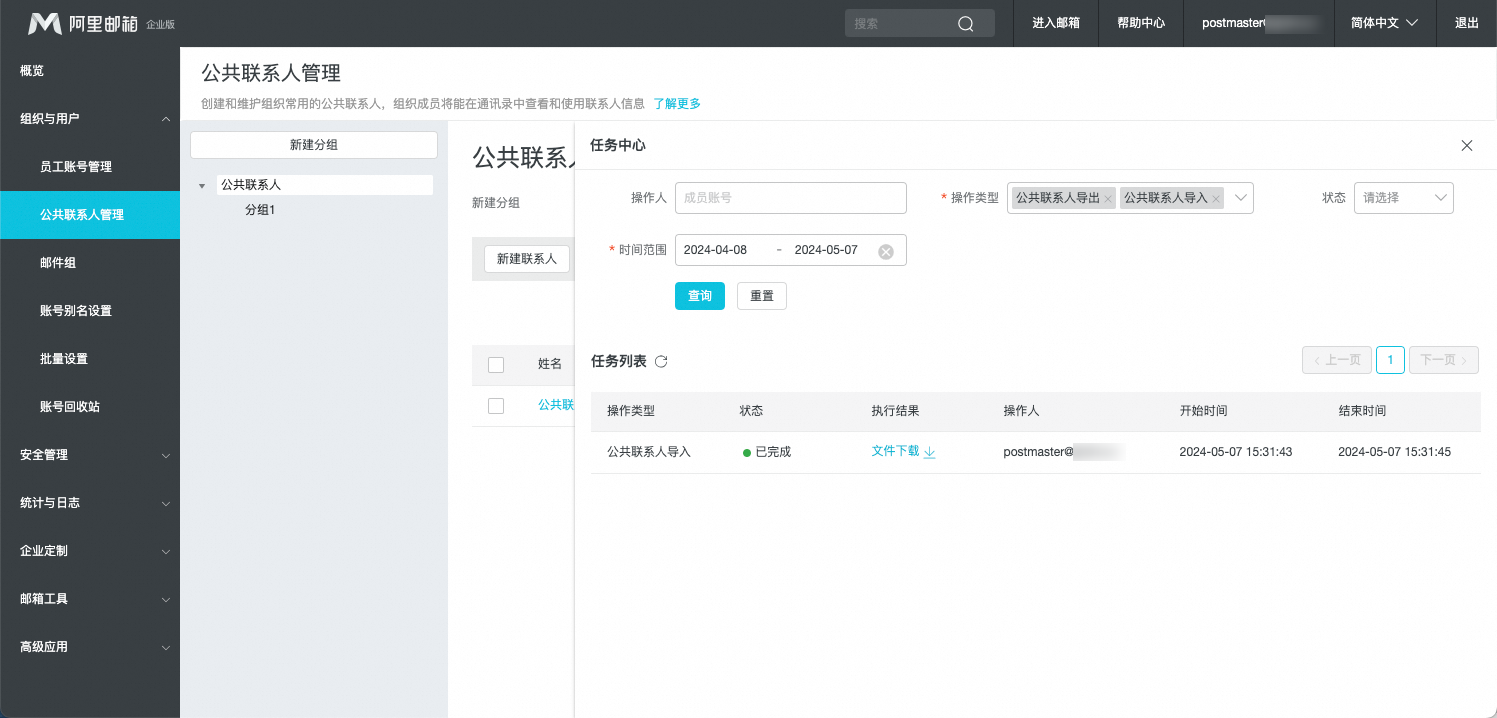
Task: Check the first contact row checkbox
Action: [x=496, y=405]
